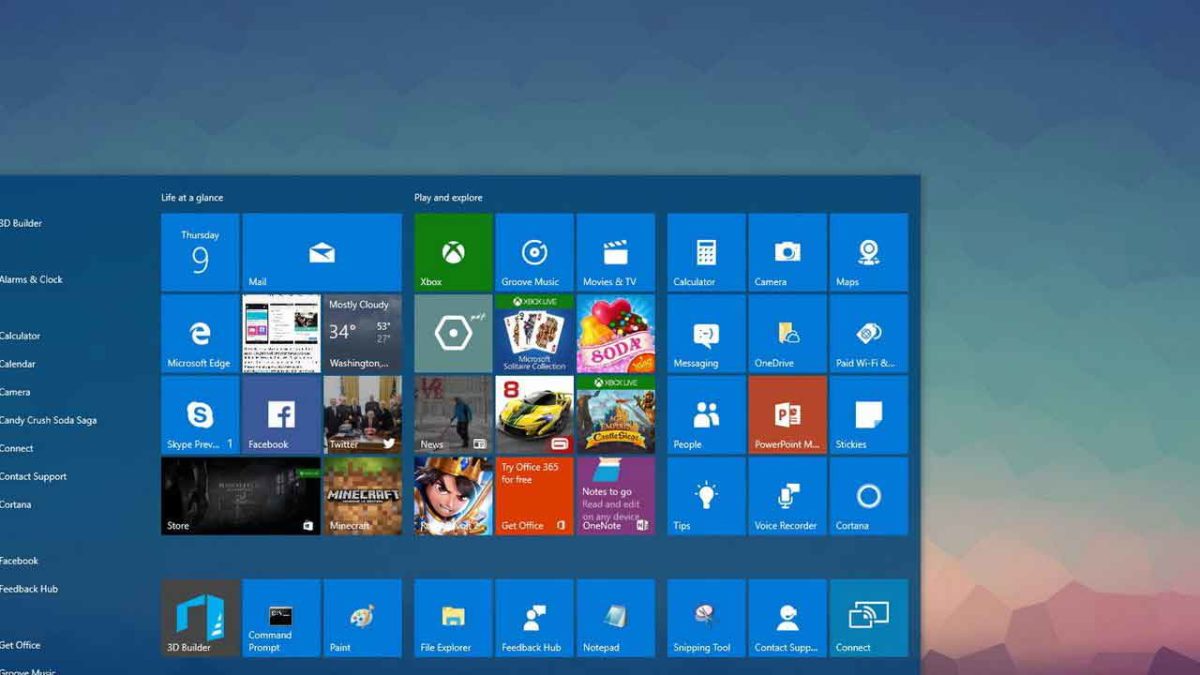Screen dimensions: 1200x675
Task: Open the Calculator tile
Action: click(x=706, y=252)
